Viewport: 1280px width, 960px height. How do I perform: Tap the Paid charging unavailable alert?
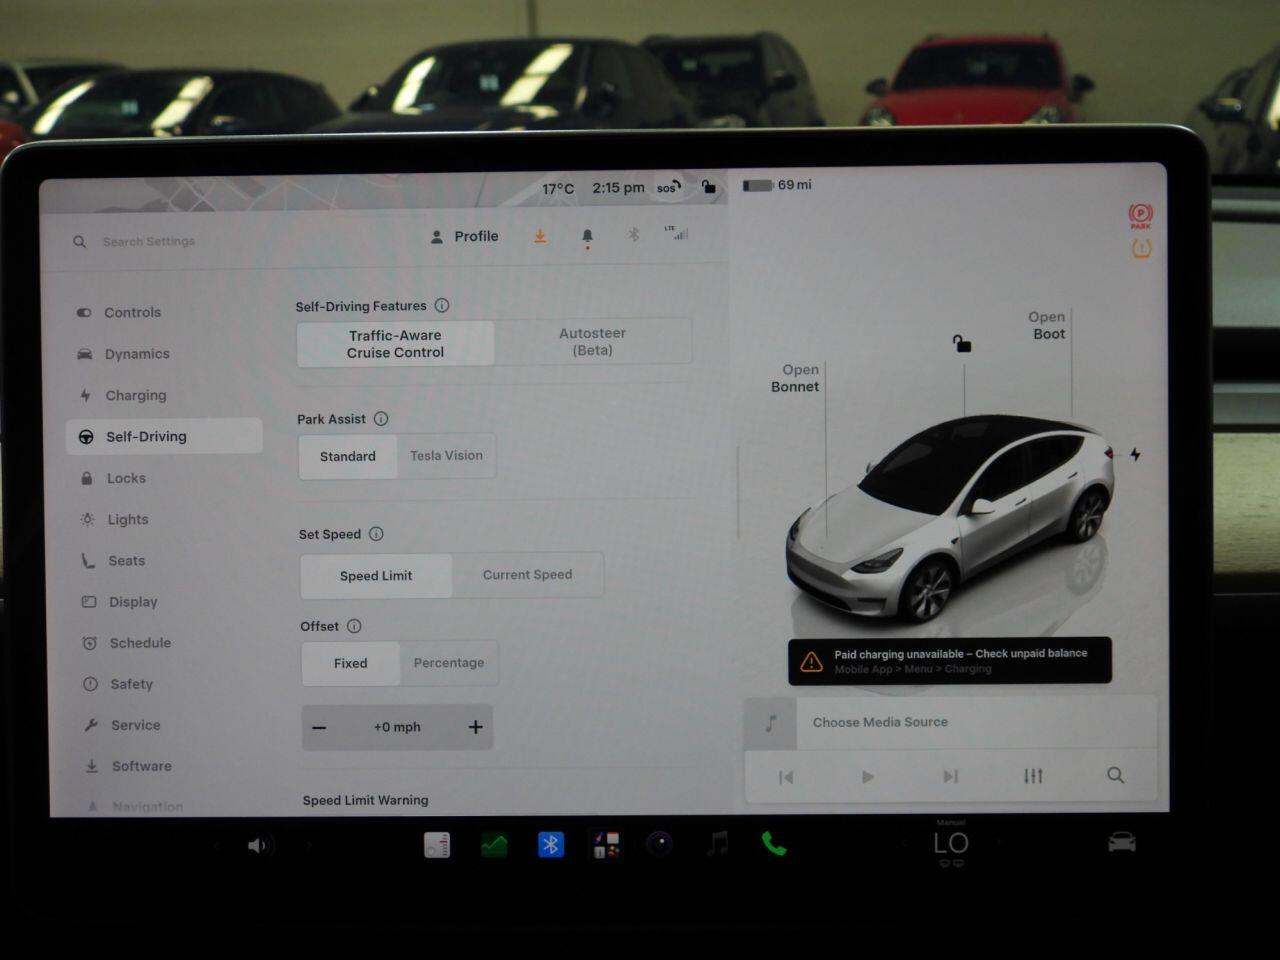(x=950, y=661)
